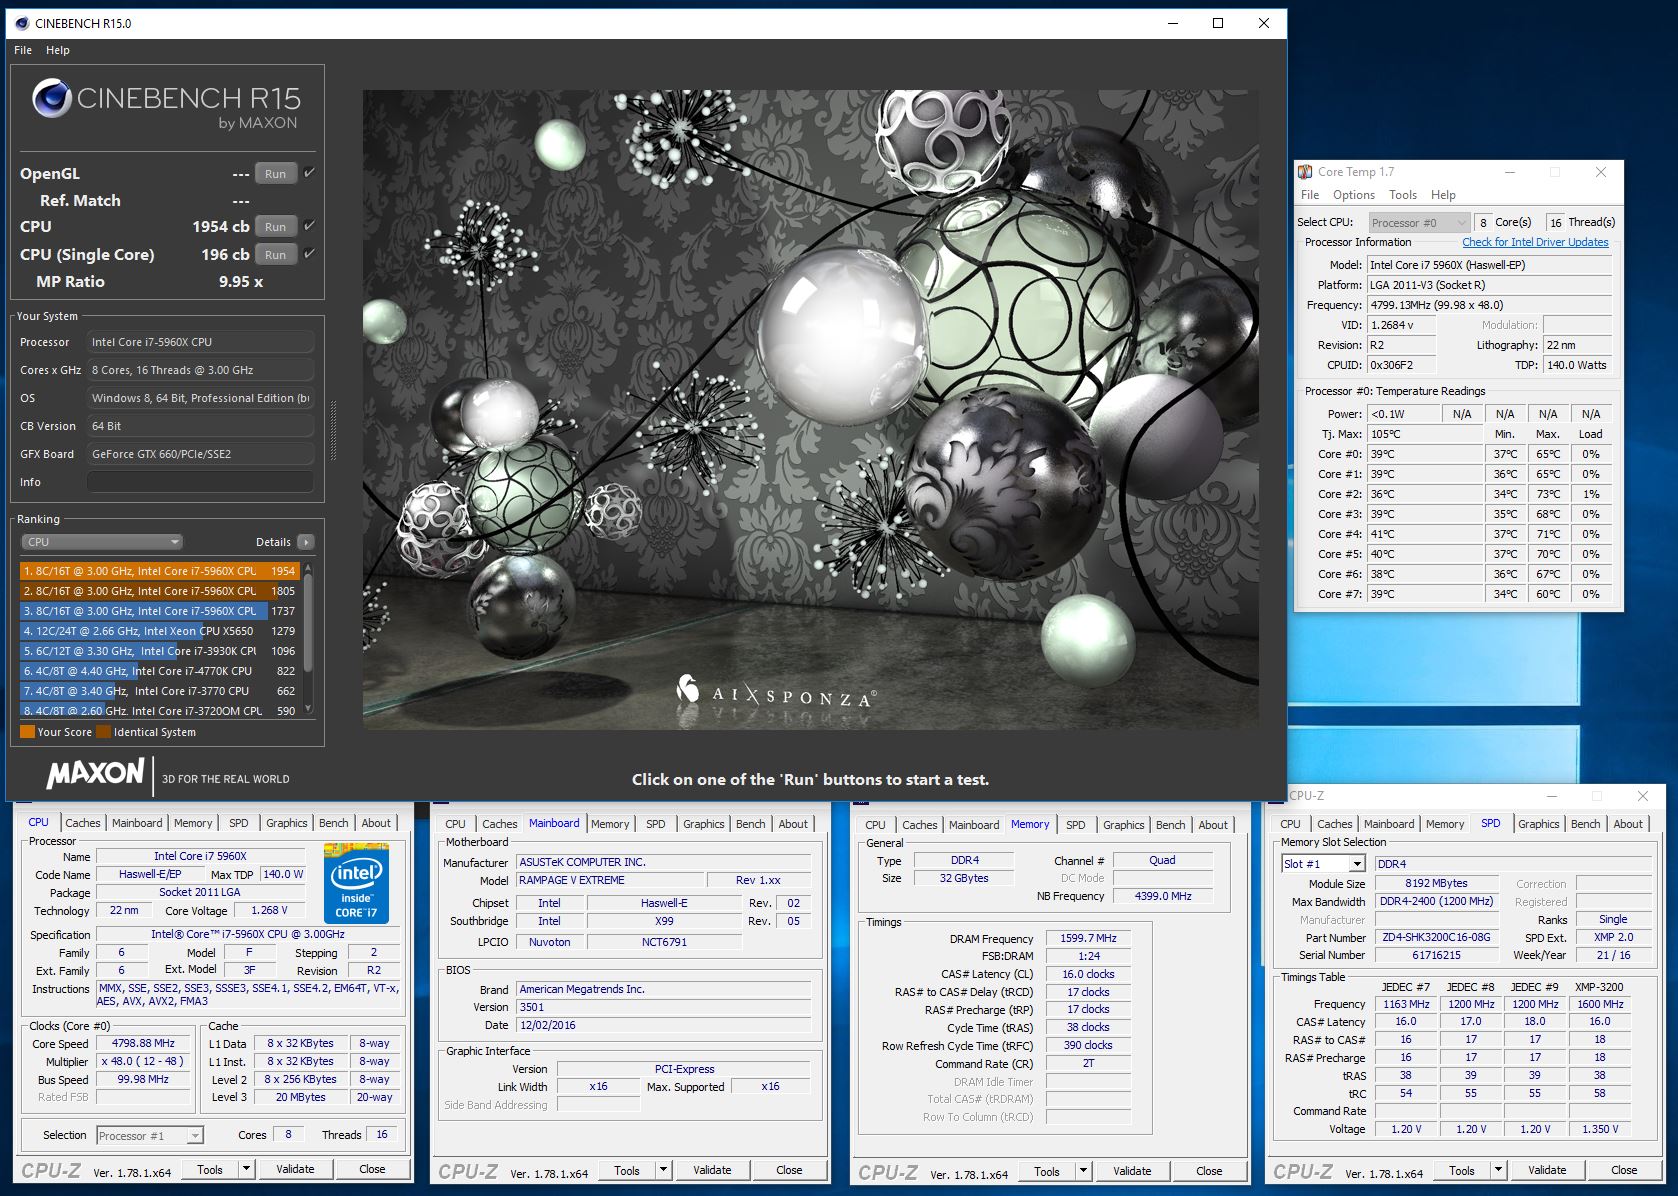Click Validate in CPU-Z CPU window
Viewport: 1678px width, 1196px height.
click(295, 1168)
